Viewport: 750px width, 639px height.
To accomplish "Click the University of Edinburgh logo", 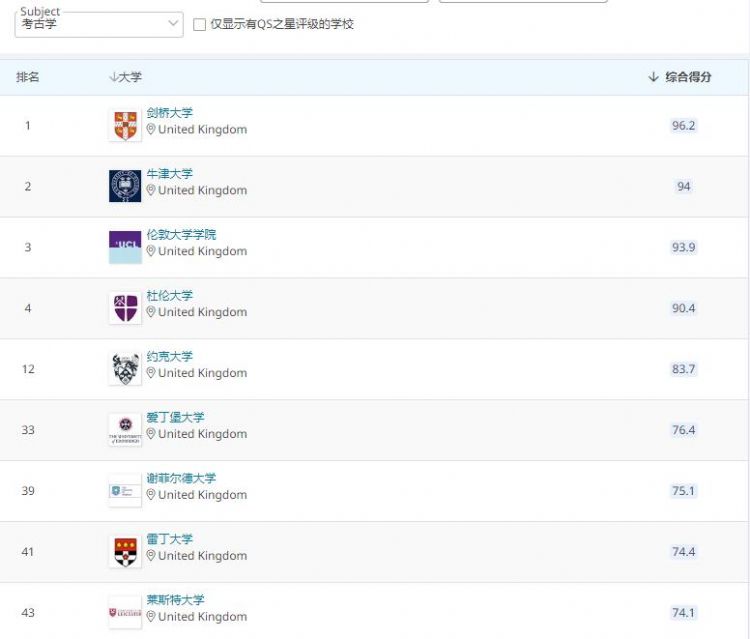I will [x=125, y=430].
